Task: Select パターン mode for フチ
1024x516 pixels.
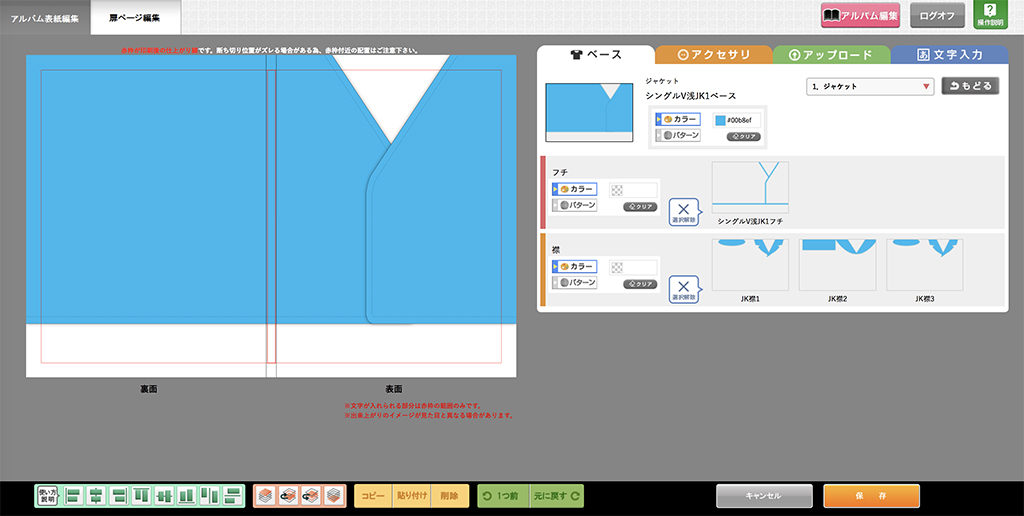Action: [x=574, y=204]
